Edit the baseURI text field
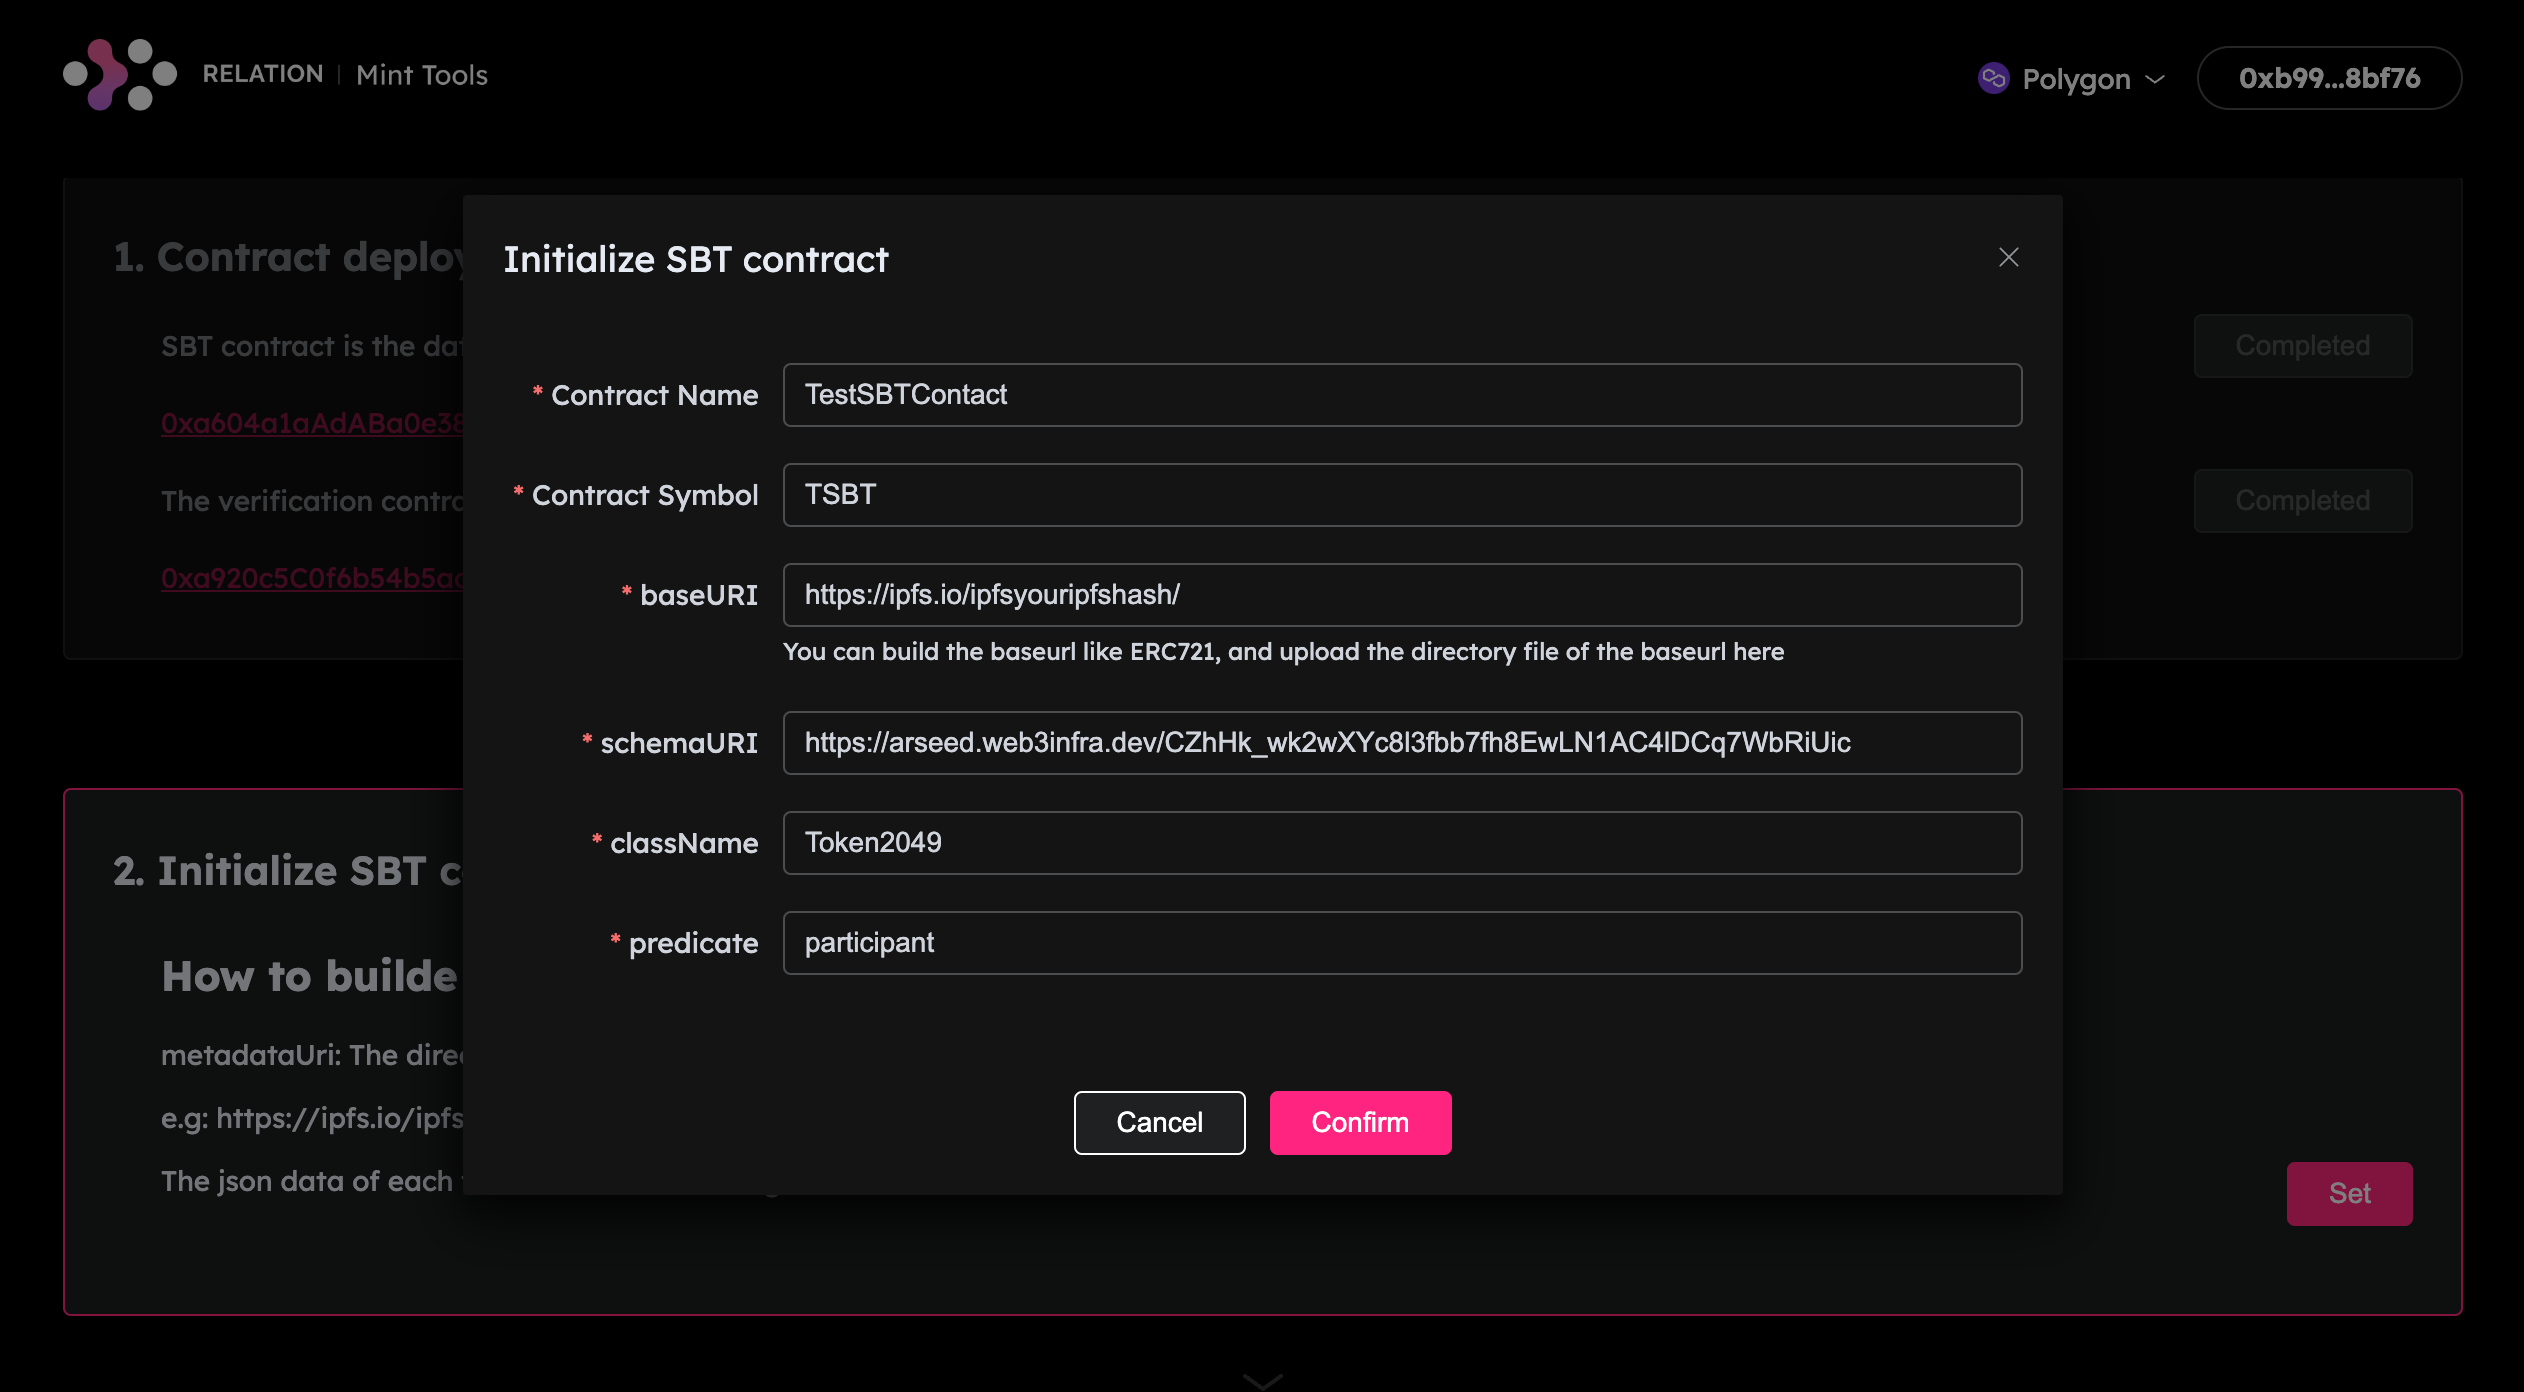The image size is (2524, 1392). click(x=1401, y=595)
